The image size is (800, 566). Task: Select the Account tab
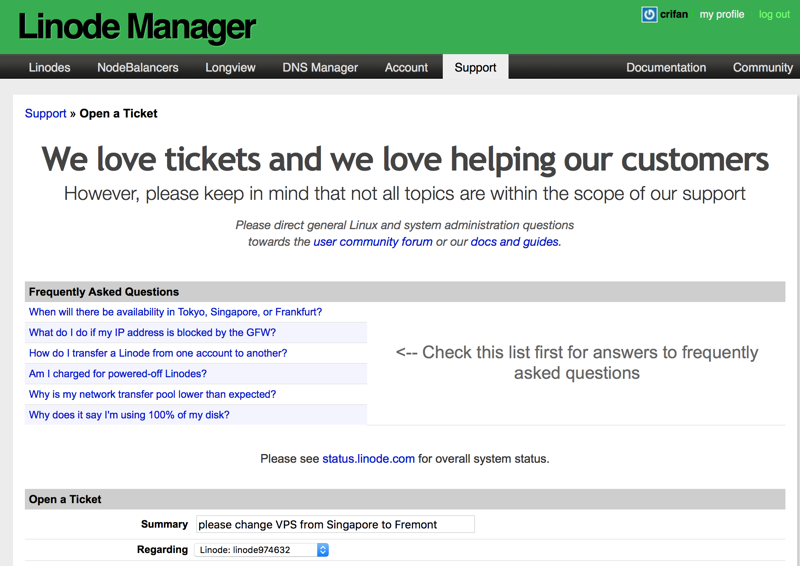pos(406,67)
